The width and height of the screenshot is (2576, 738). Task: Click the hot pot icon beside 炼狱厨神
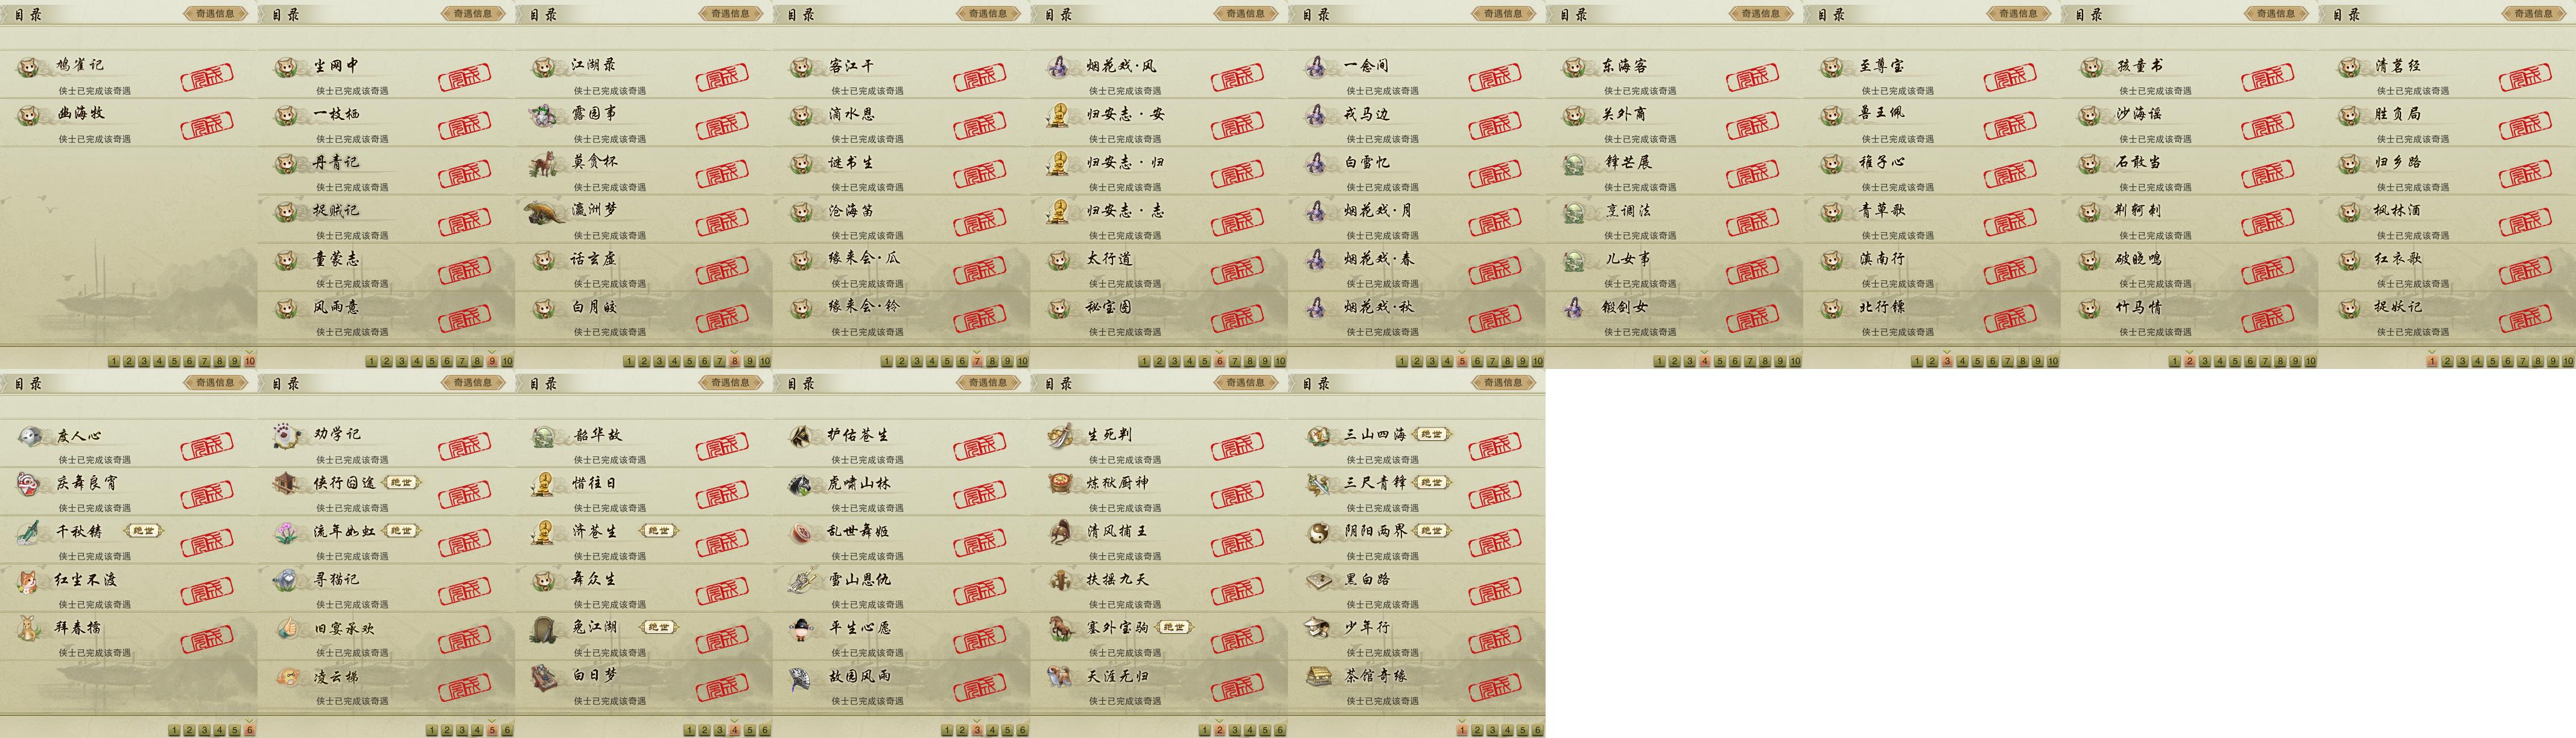click(1059, 485)
